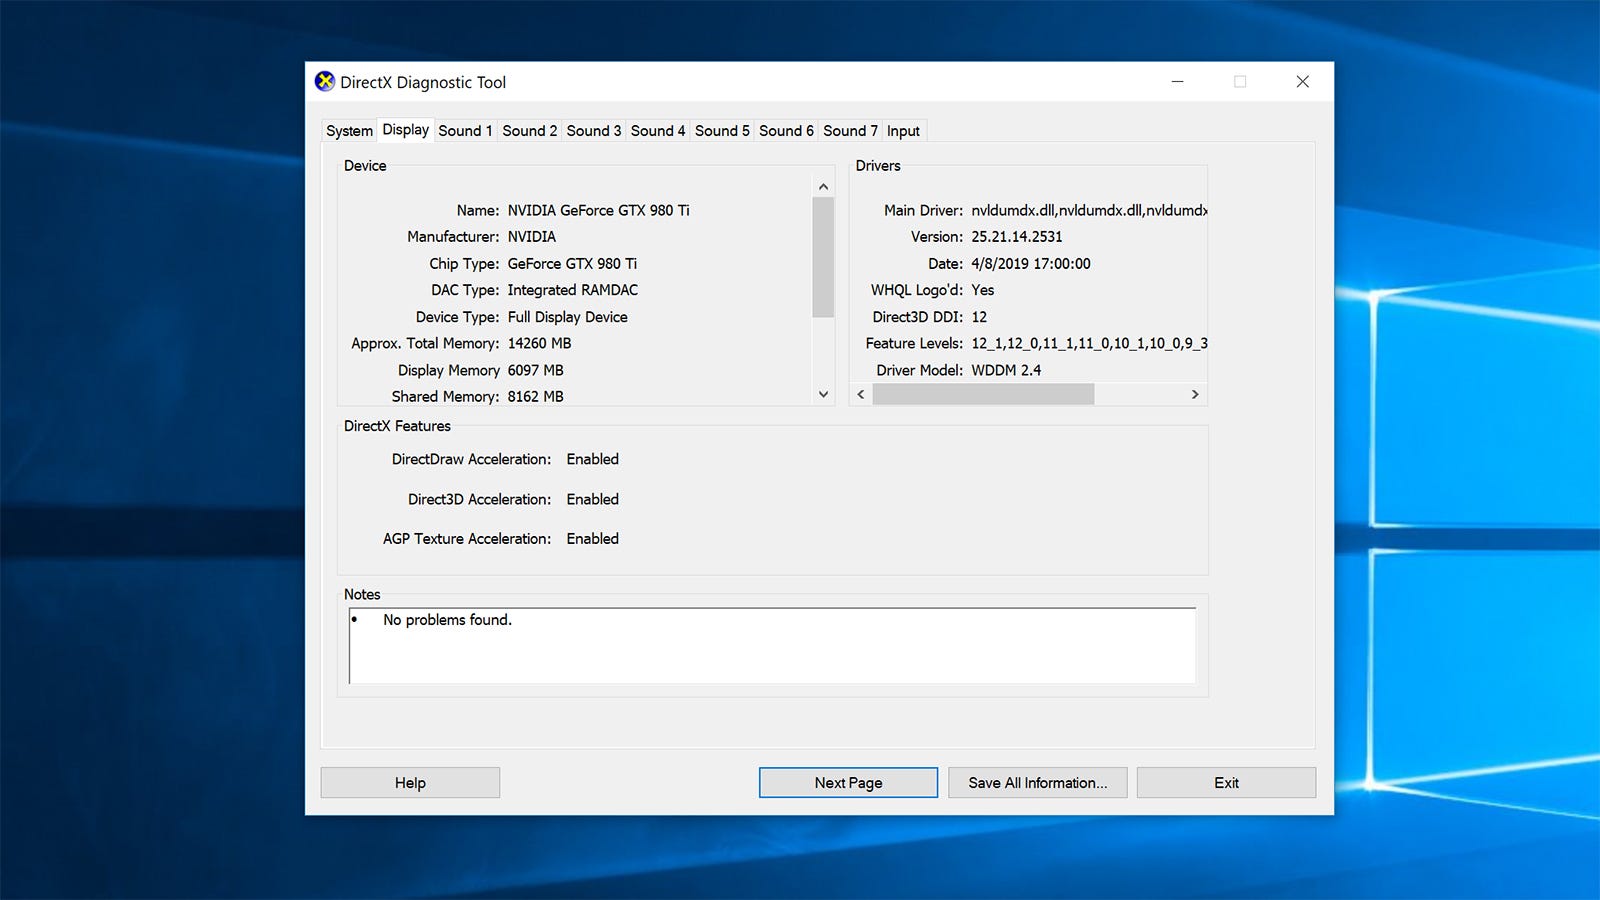Viewport: 1600px width, 900px height.
Task: Click the Next Page button
Action: click(848, 783)
